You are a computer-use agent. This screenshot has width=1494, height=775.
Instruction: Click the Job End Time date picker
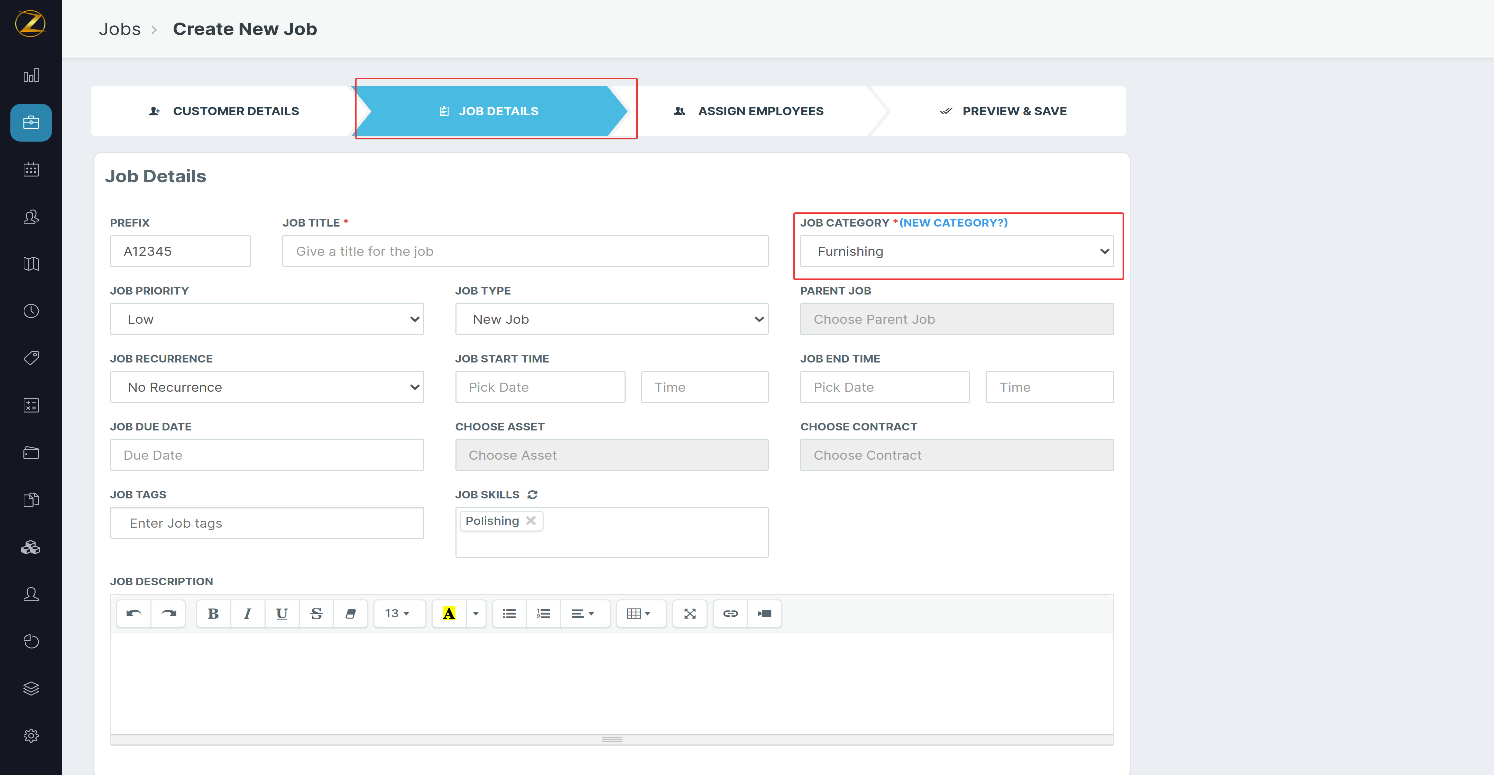tap(885, 387)
